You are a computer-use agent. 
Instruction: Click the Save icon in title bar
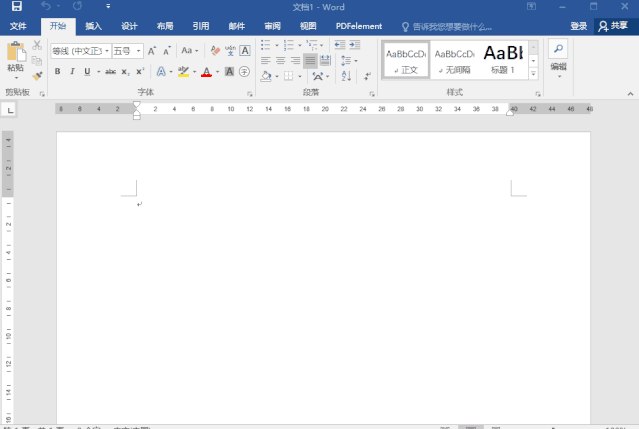[17, 7]
